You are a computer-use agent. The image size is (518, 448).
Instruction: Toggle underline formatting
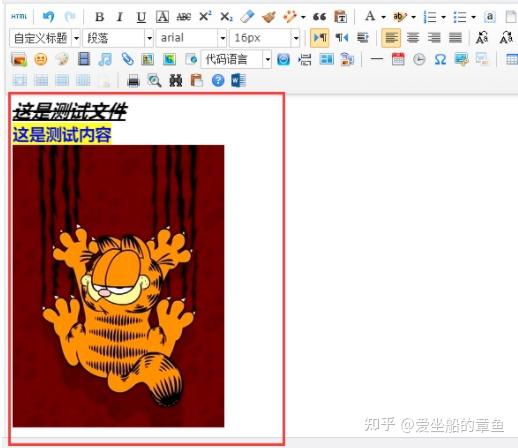pos(141,17)
